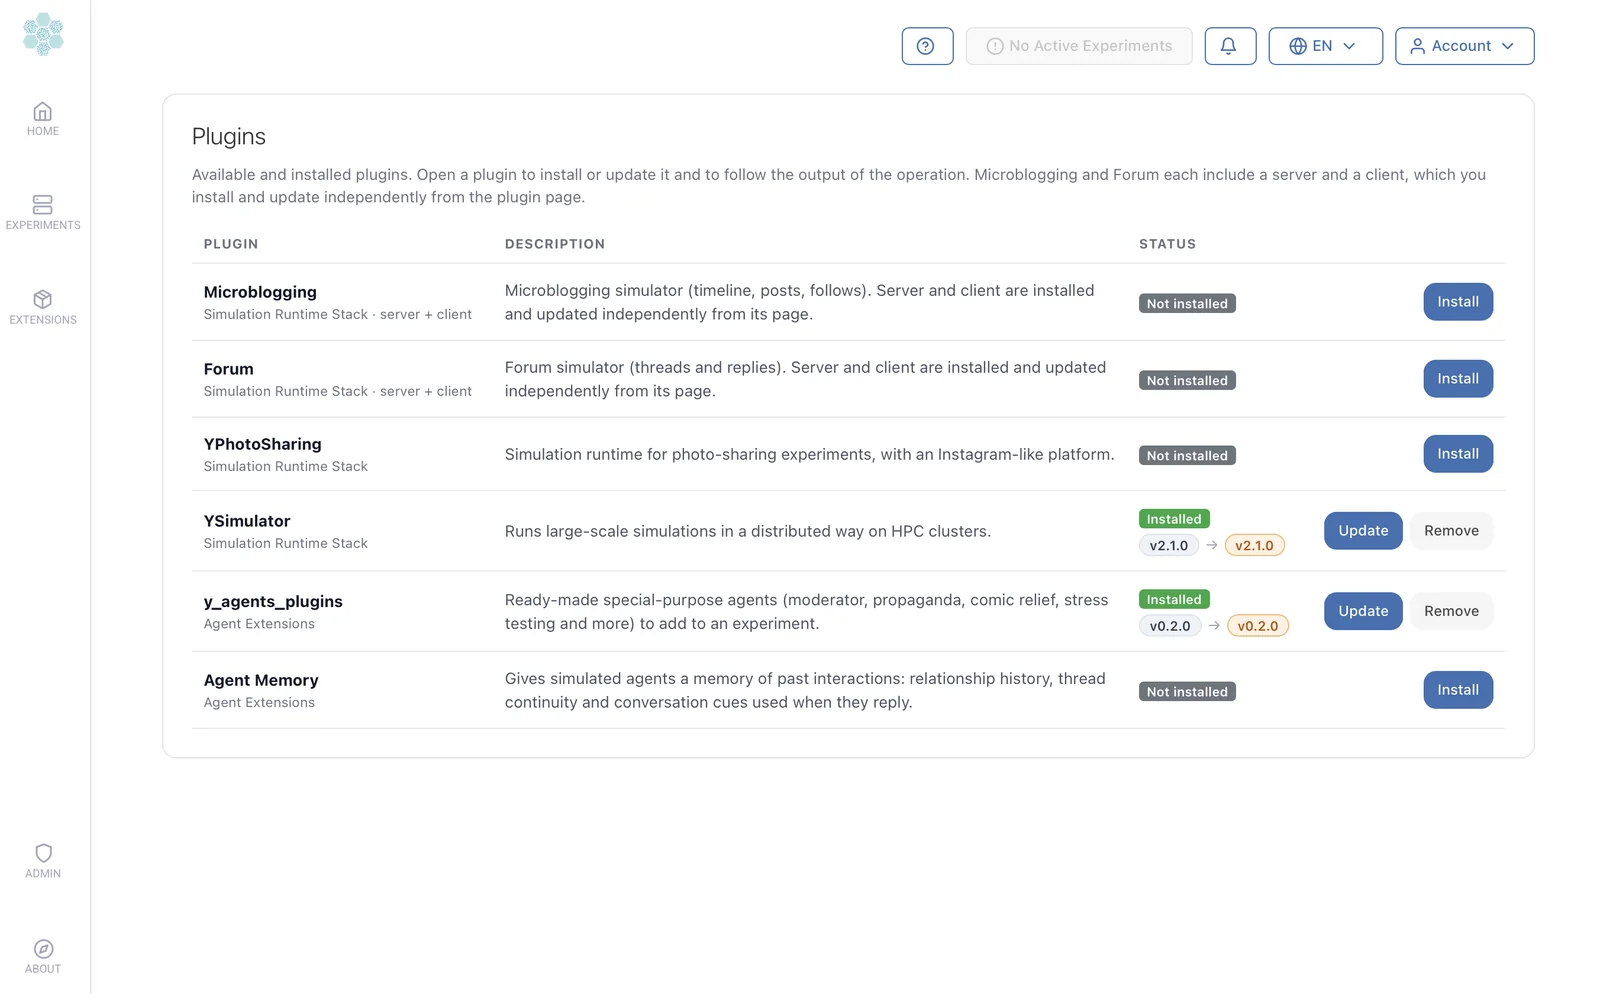
Task: Remove the YSimulator plugin
Action: 1451,531
